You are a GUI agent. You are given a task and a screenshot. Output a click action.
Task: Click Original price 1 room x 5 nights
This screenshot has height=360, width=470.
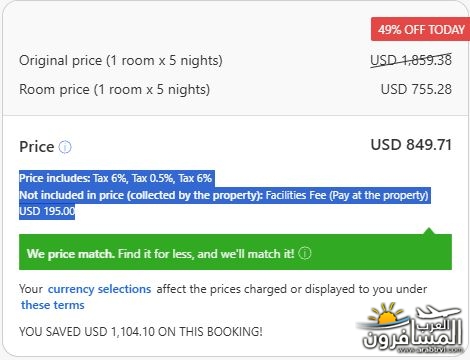click(121, 60)
